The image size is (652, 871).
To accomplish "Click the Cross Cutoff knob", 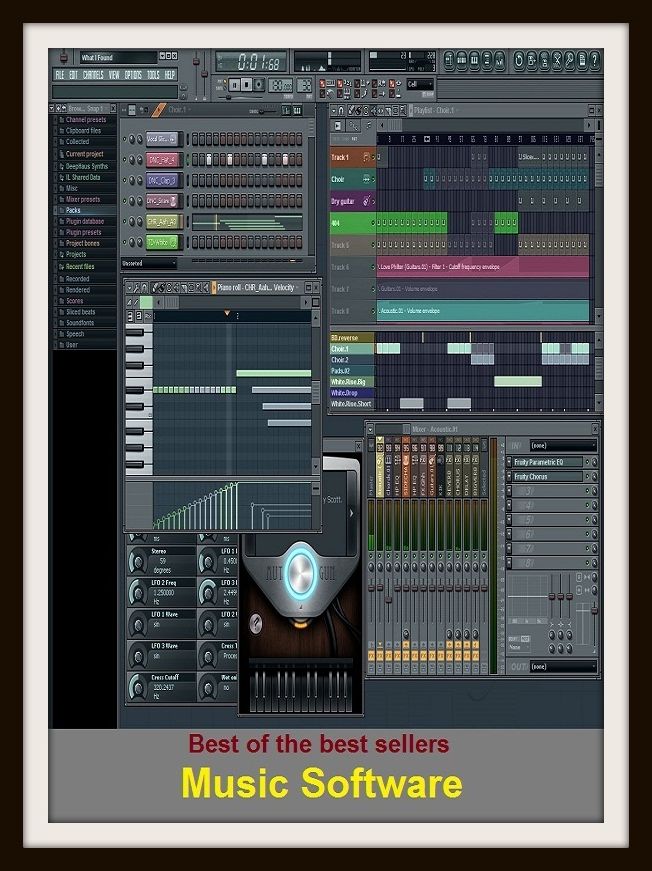I will coord(137,688).
